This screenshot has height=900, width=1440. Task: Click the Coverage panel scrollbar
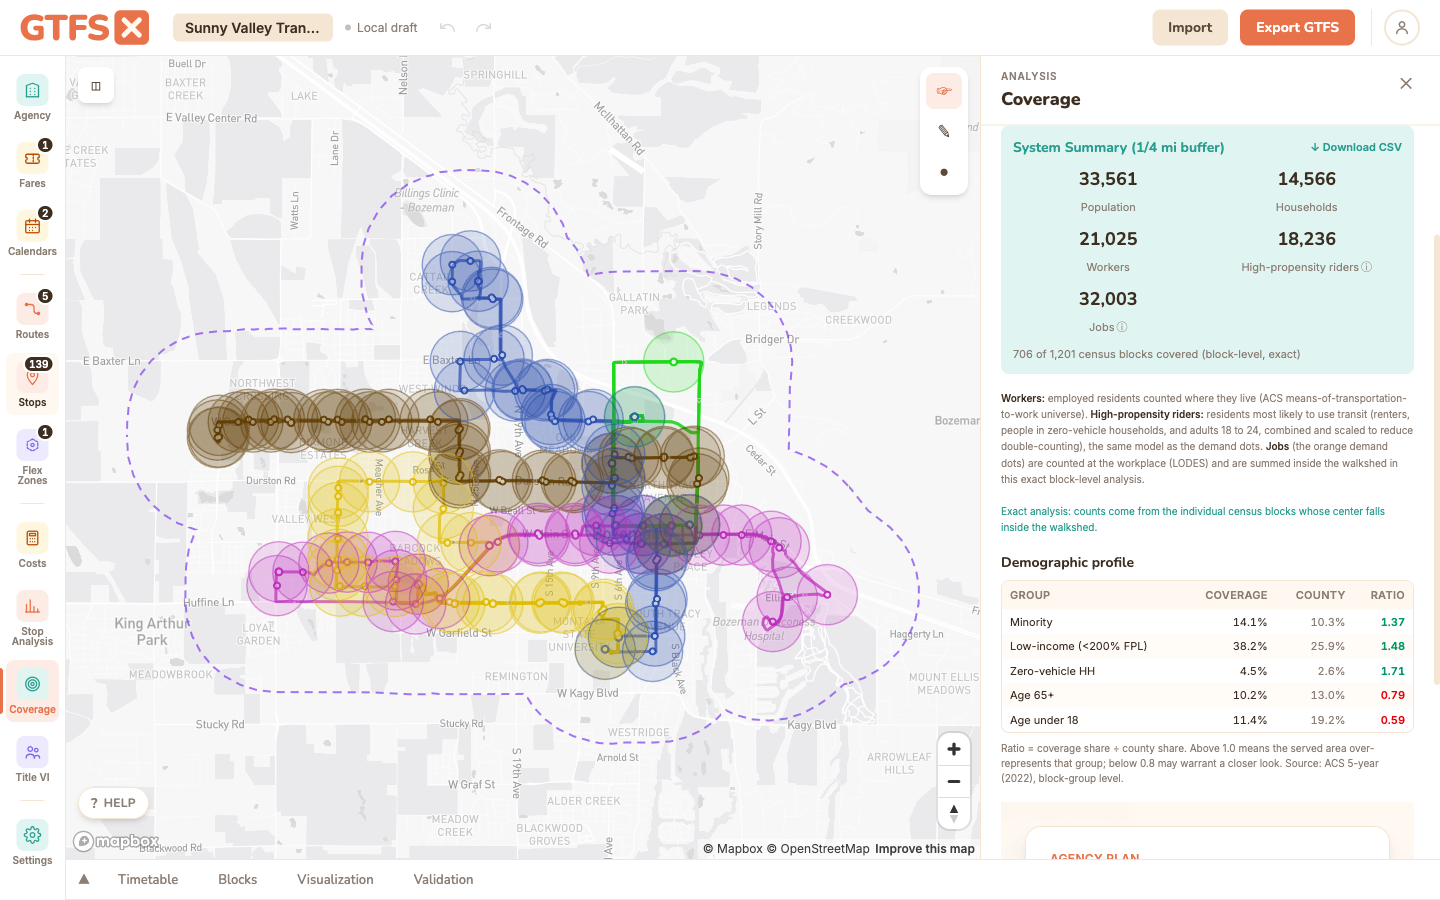[1436, 460]
